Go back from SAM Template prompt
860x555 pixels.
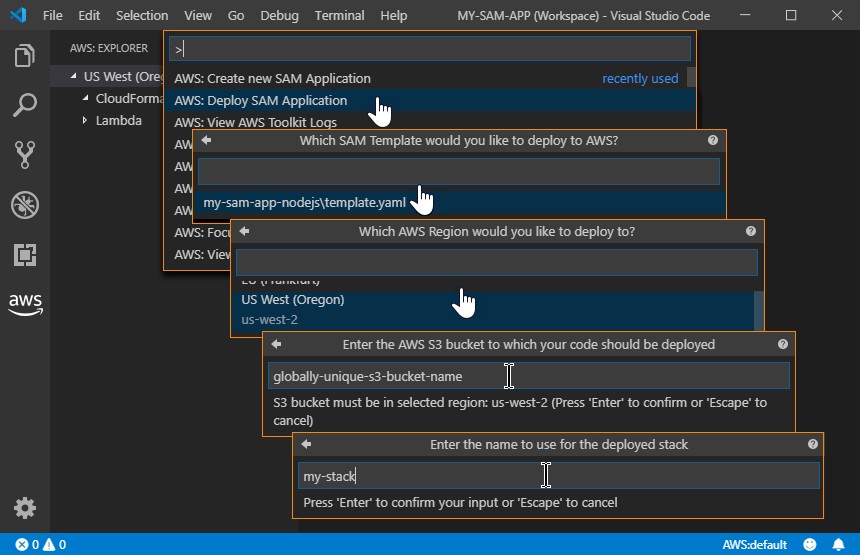206,140
